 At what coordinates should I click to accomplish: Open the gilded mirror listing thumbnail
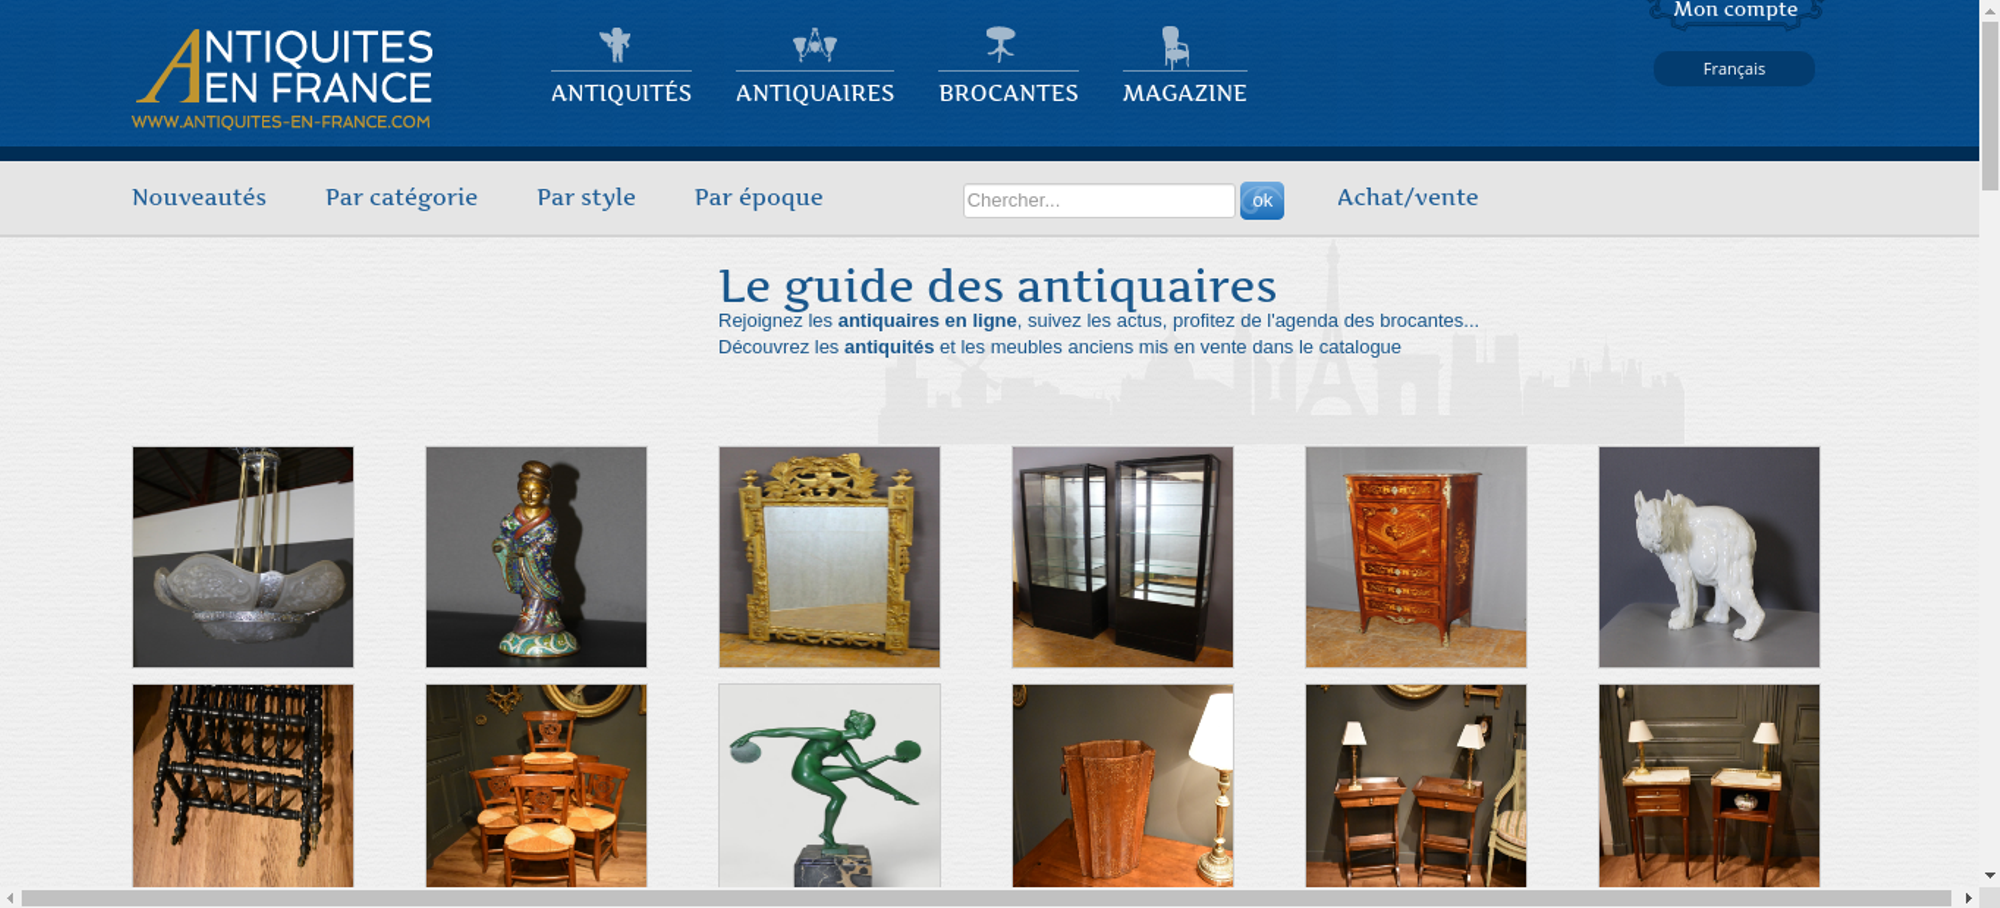829,557
